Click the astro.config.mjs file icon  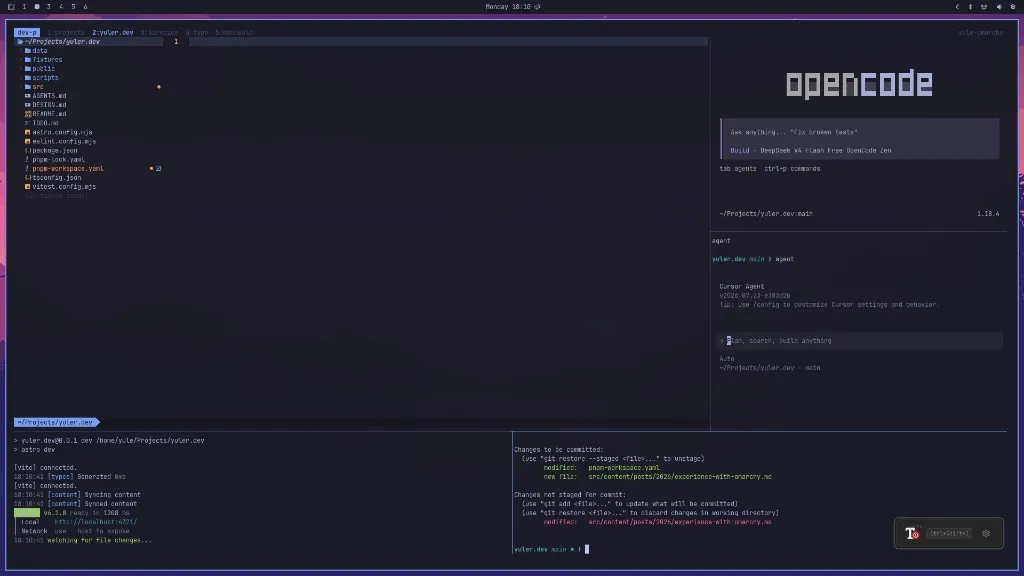(27, 132)
